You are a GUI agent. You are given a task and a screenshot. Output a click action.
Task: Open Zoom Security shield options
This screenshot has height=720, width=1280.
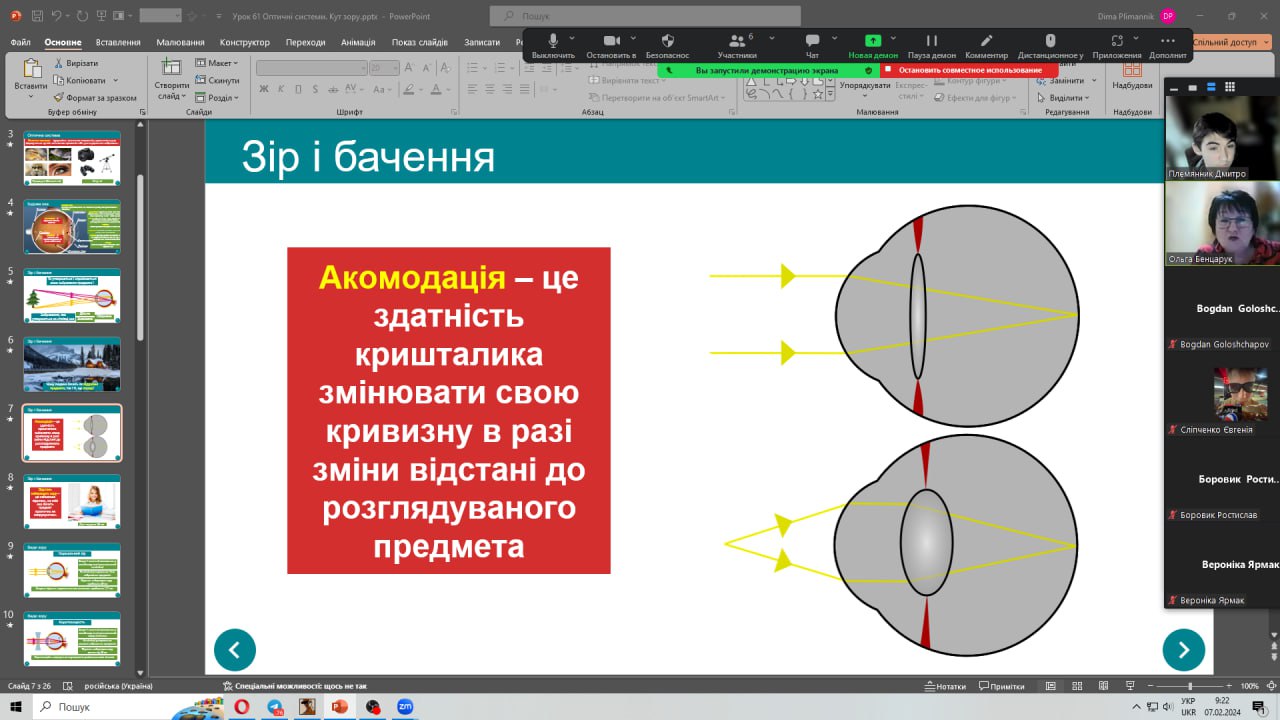click(x=667, y=41)
